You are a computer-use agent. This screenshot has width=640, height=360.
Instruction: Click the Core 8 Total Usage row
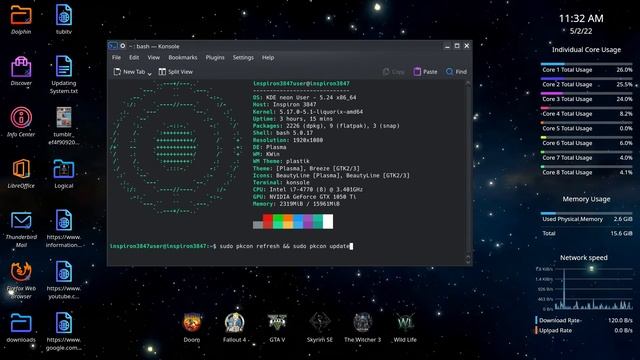[587, 171]
